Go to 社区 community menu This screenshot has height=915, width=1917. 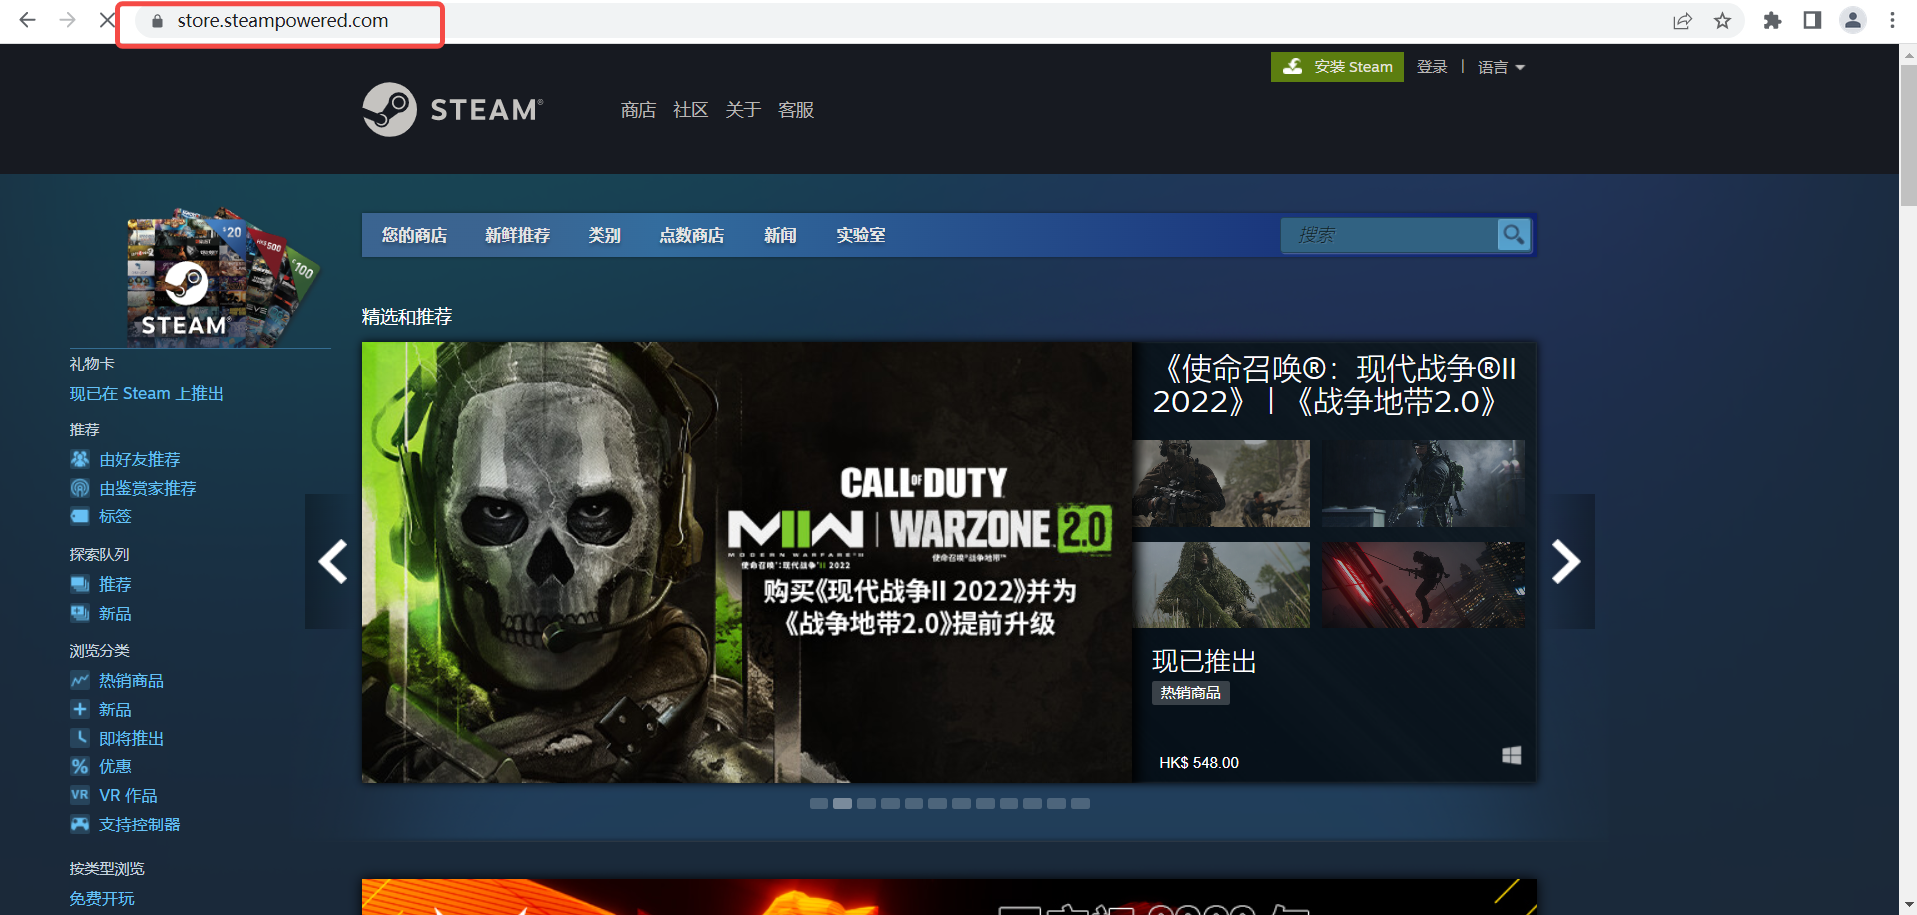tap(690, 110)
